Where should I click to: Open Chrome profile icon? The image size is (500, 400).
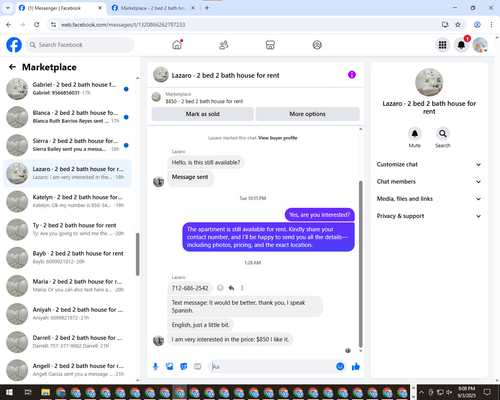click(477, 25)
